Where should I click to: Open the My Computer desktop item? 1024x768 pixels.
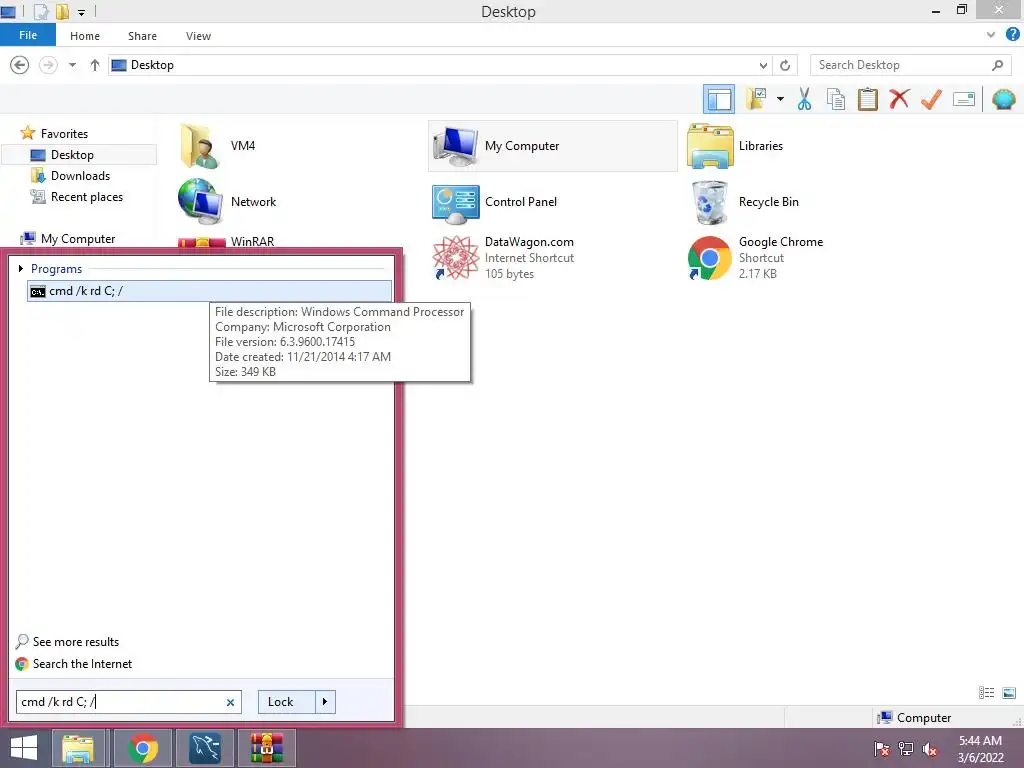coord(552,146)
